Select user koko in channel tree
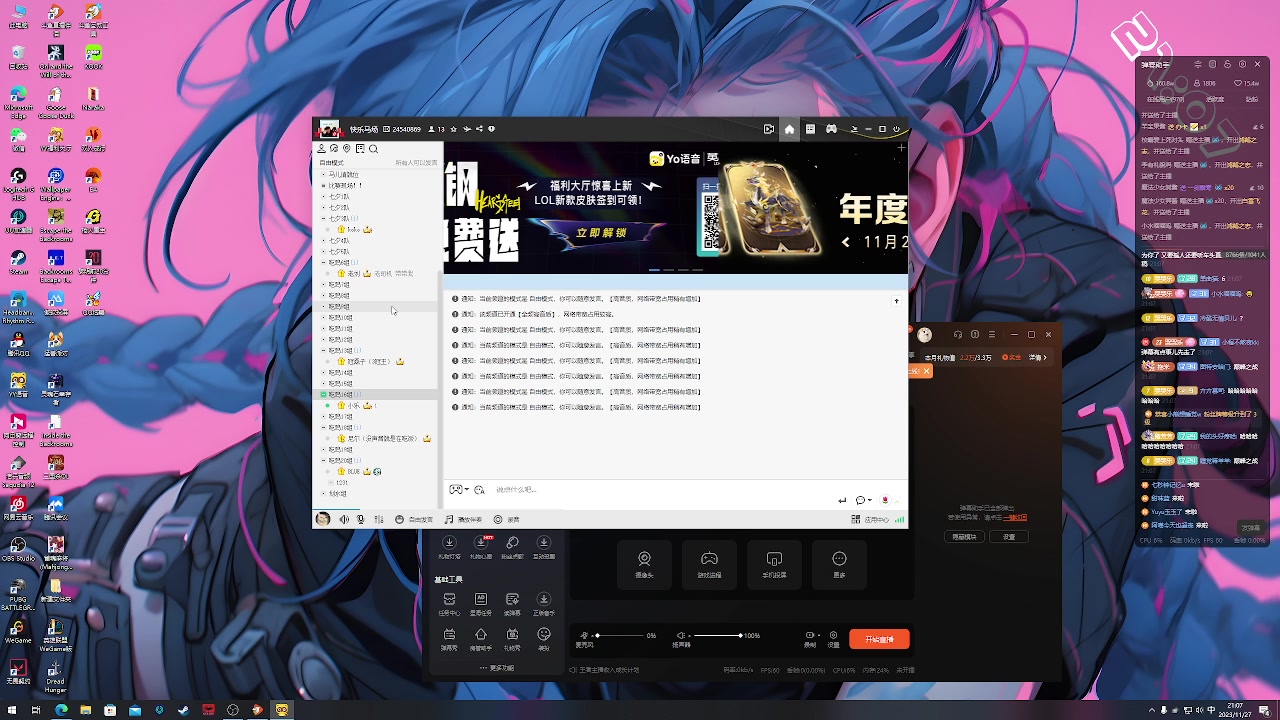 [353, 230]
